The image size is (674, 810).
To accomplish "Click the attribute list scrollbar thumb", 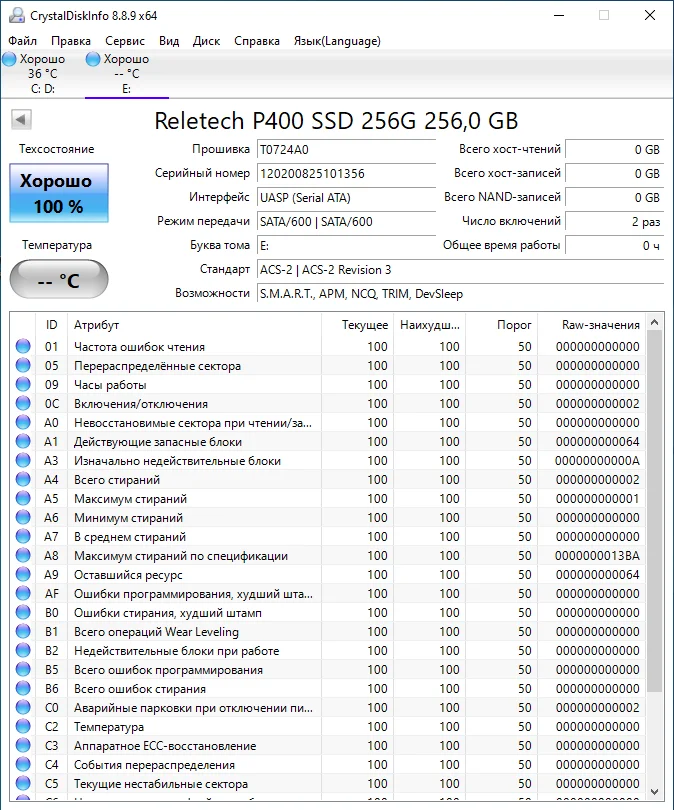I will tap(654, 511).
